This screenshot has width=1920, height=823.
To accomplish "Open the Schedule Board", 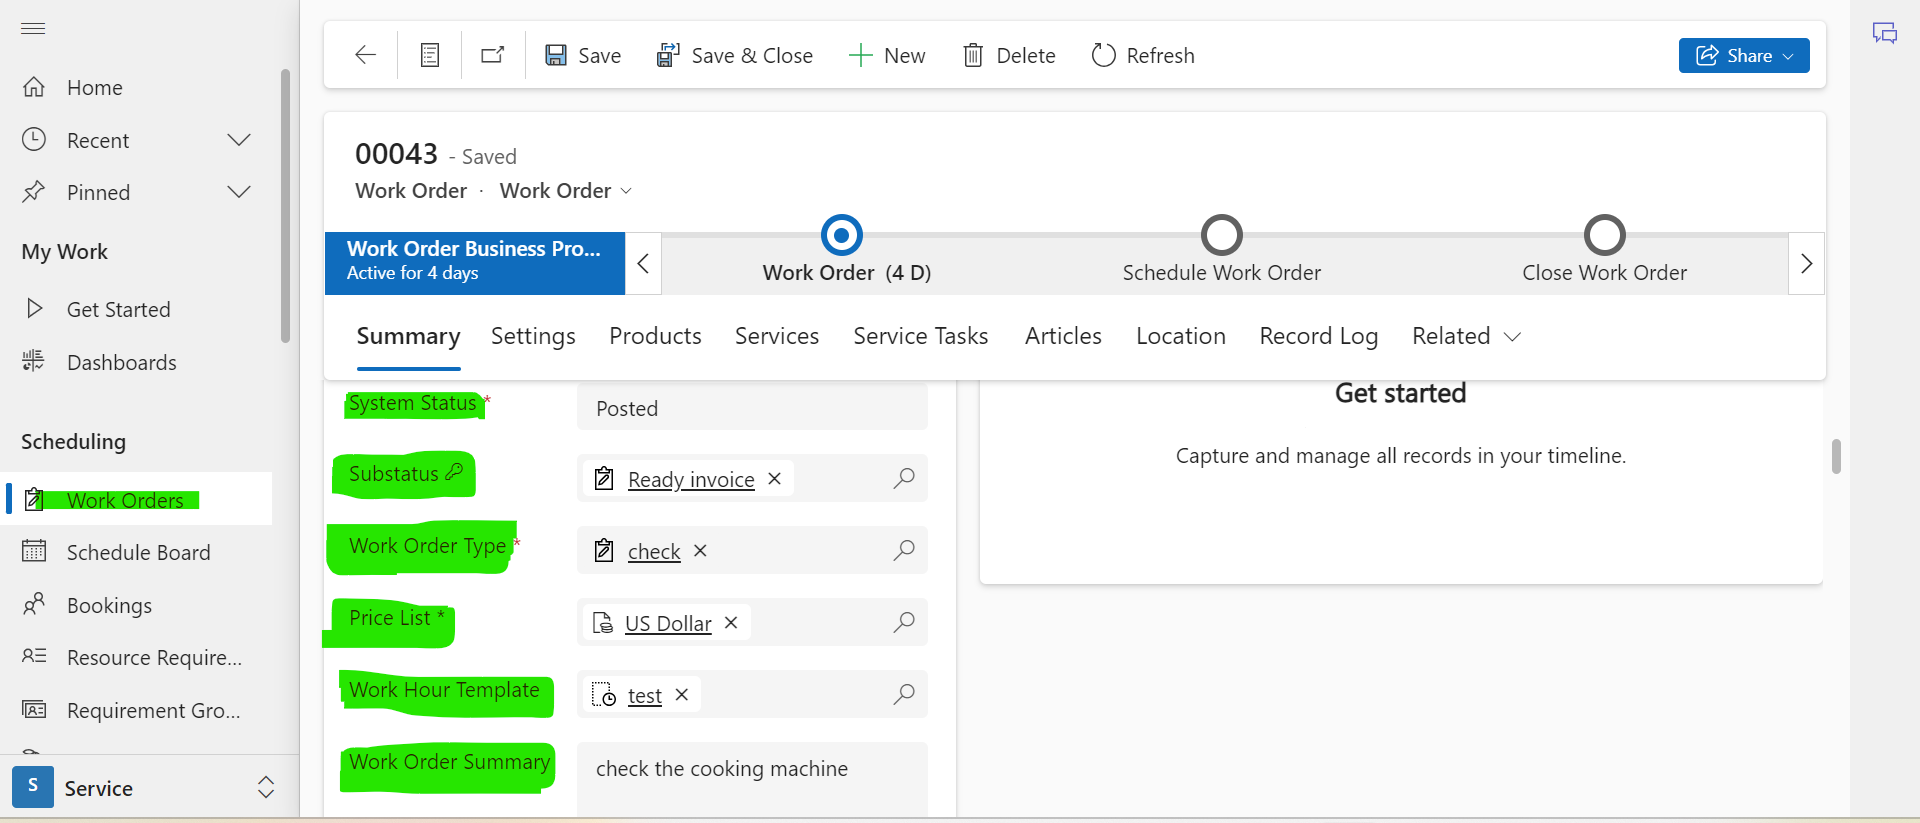I will (136, 552).
